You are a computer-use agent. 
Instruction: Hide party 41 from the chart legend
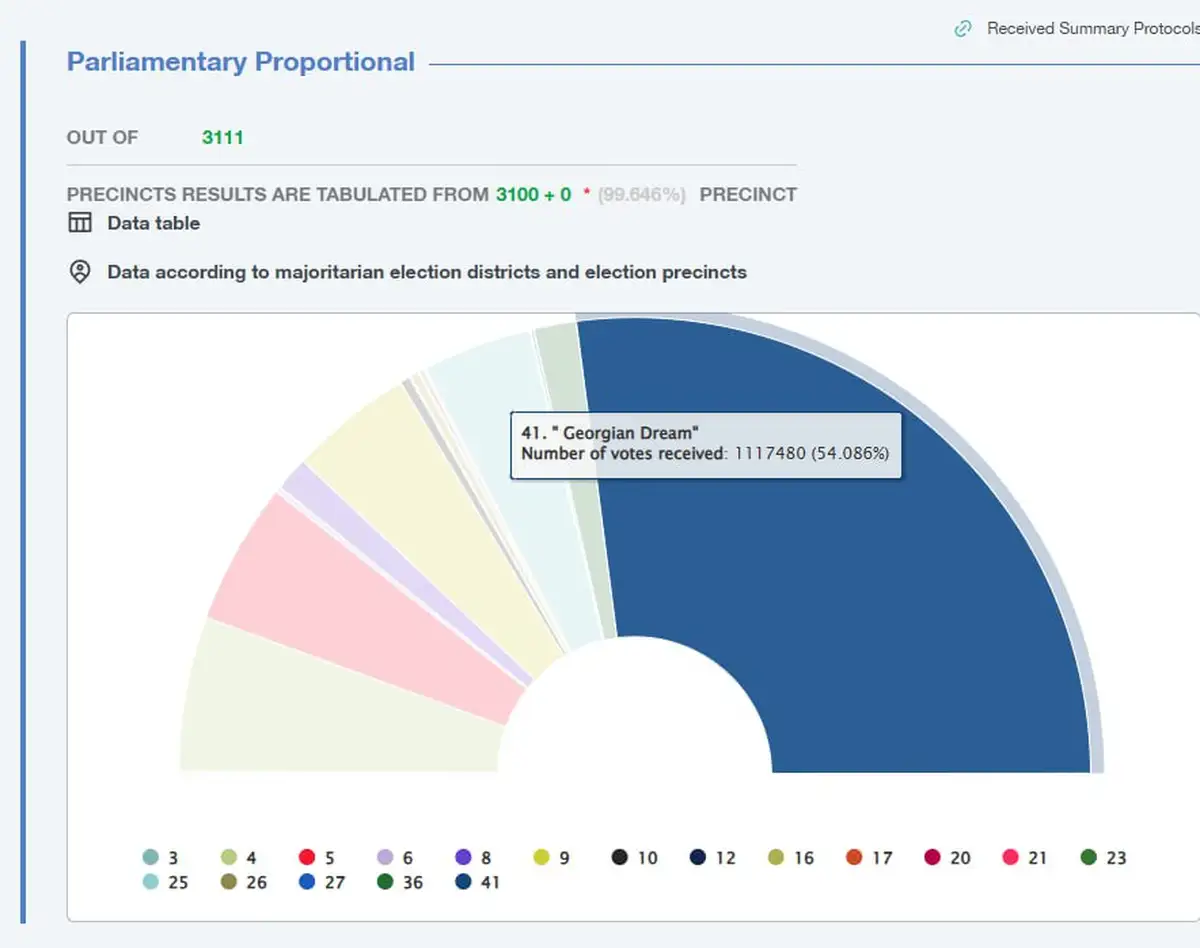476,882
